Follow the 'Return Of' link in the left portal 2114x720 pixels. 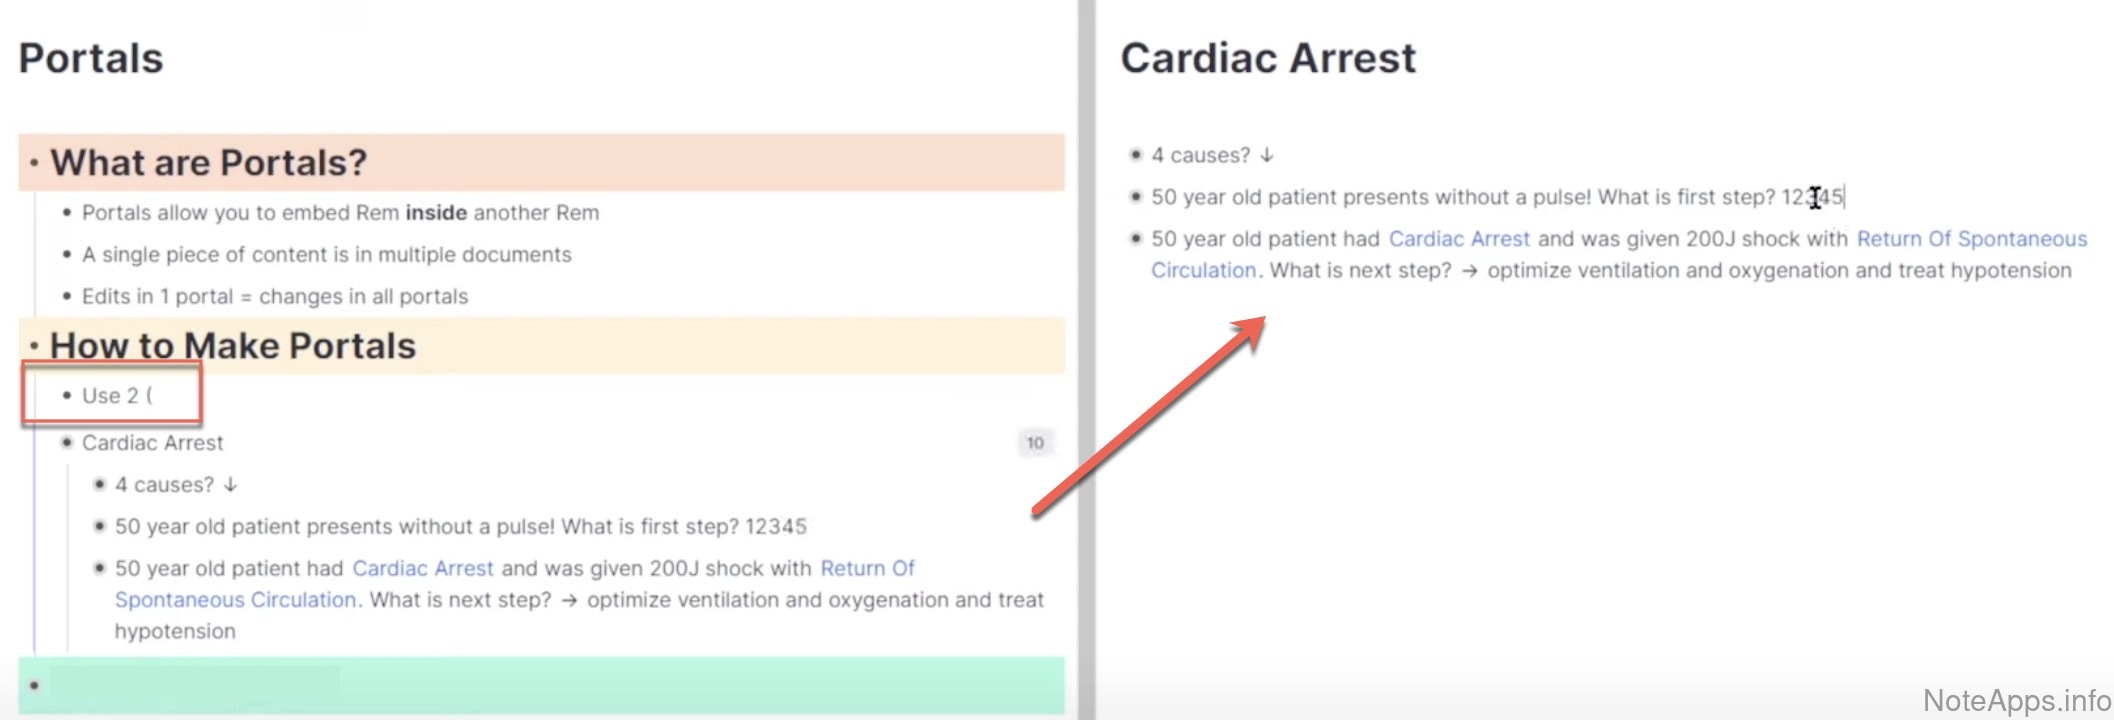pyautogui.click(x=867, y=569)
